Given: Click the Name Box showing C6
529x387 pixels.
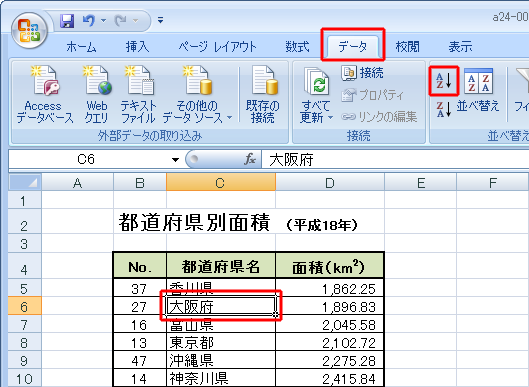Looking at the screenshot, I should click(86, 159).
